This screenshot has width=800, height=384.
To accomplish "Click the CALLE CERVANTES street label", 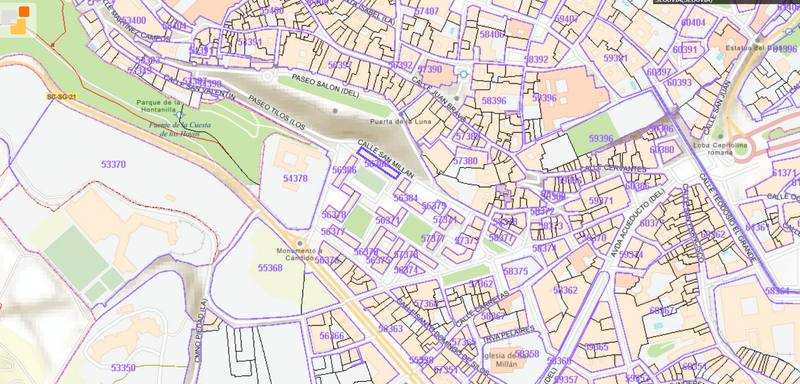I will [613, 168].
